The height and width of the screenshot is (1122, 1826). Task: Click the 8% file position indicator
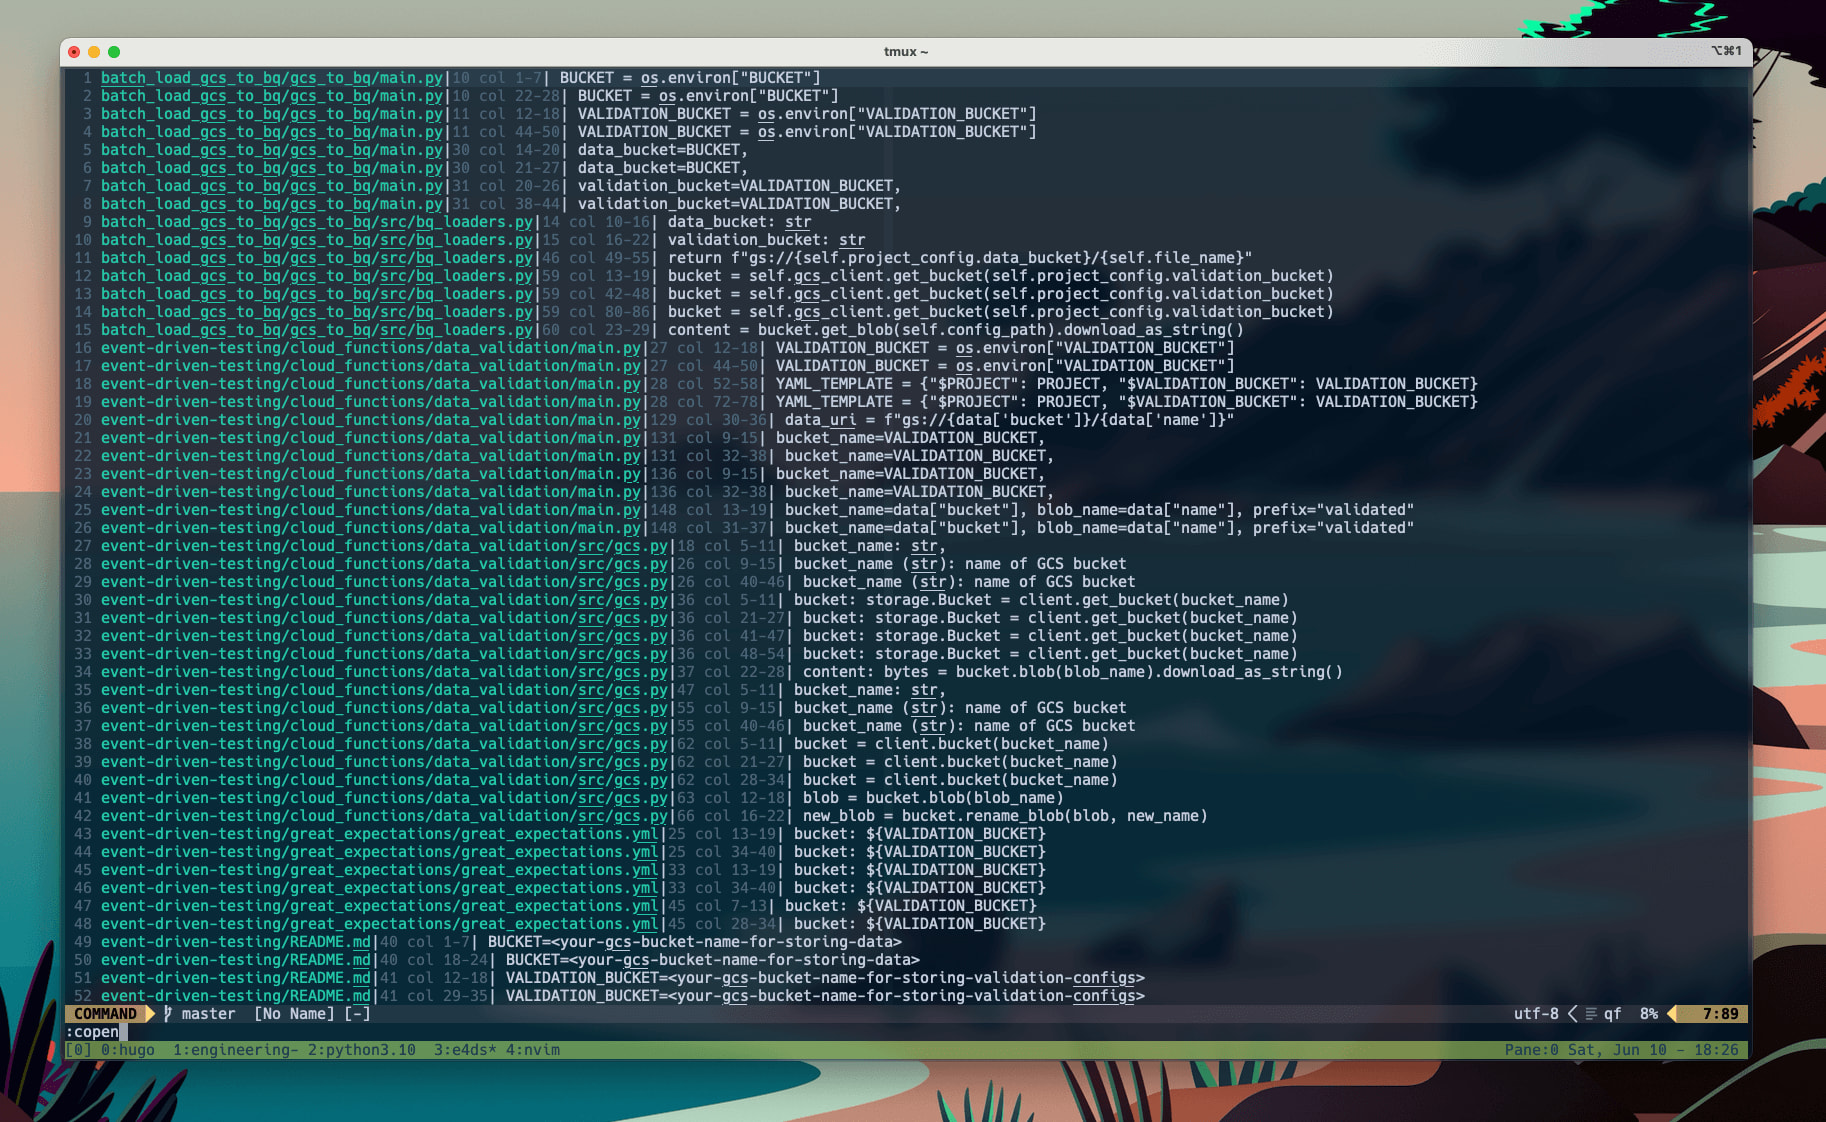tap(1649, 1014)
